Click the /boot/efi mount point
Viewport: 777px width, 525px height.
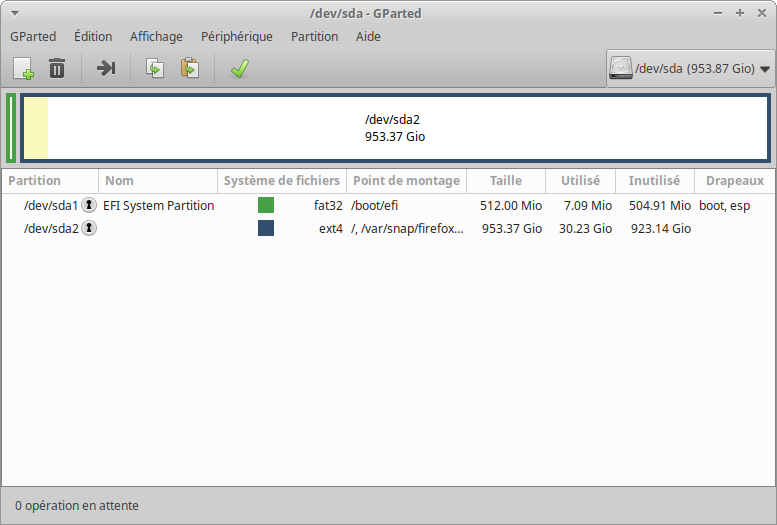[375, 205]
